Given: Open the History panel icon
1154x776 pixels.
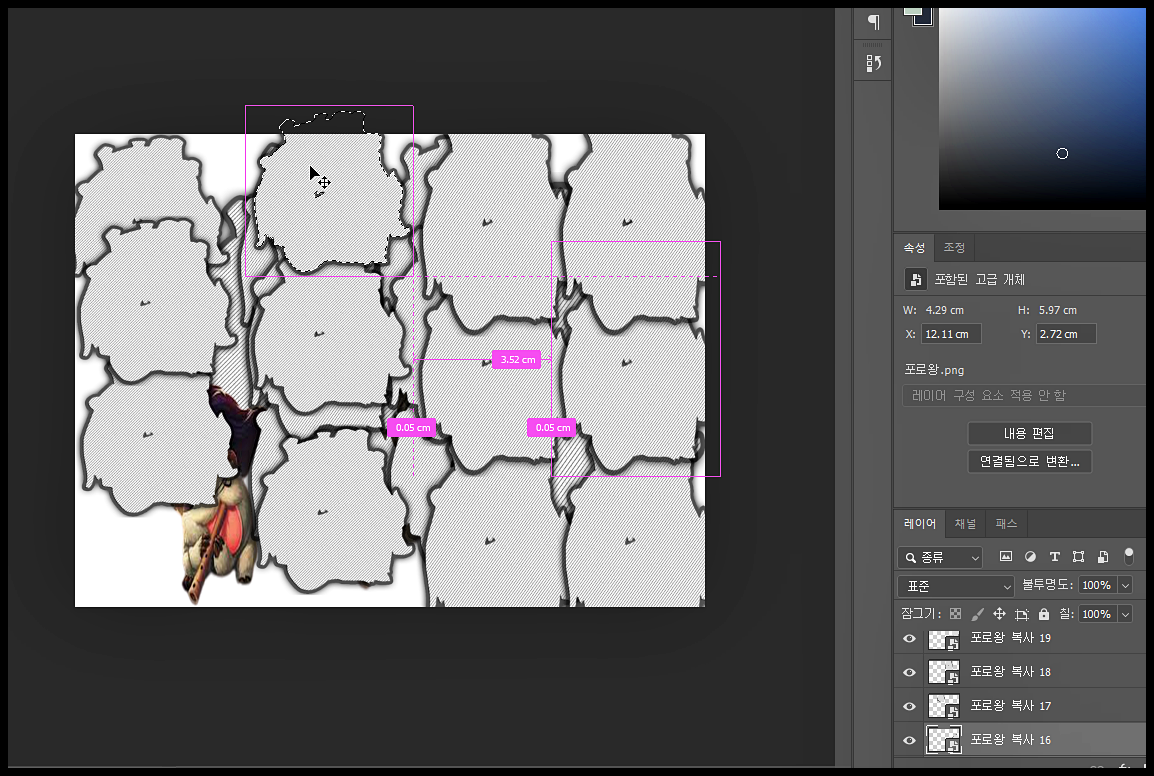Looking at the screenshot, I should point(873,63).
